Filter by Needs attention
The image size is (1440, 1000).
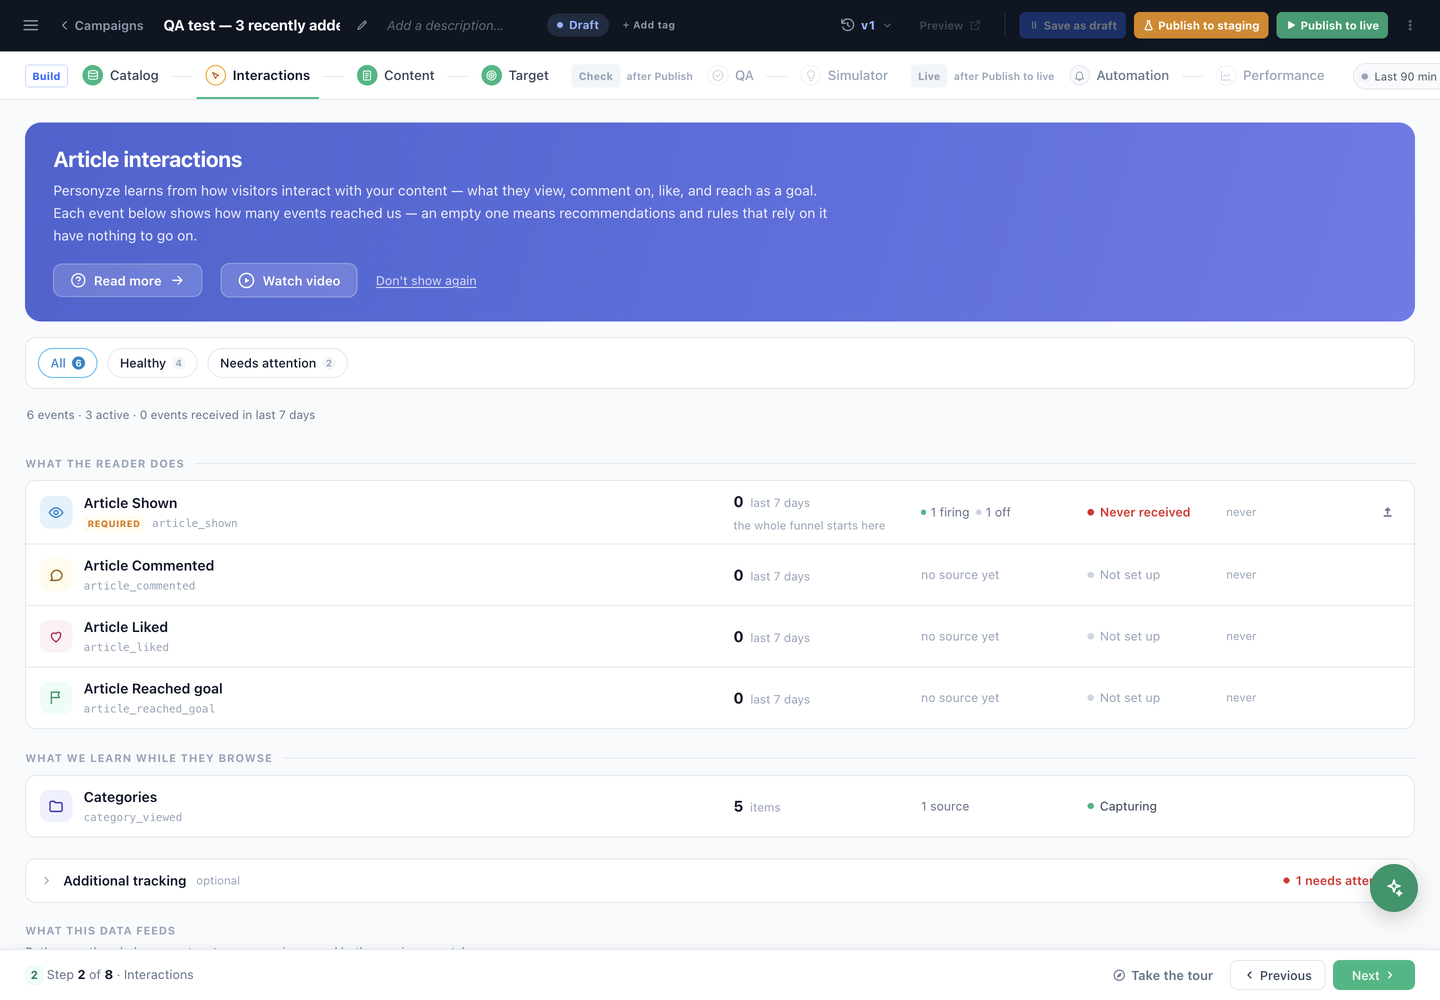tap(277, 363)
